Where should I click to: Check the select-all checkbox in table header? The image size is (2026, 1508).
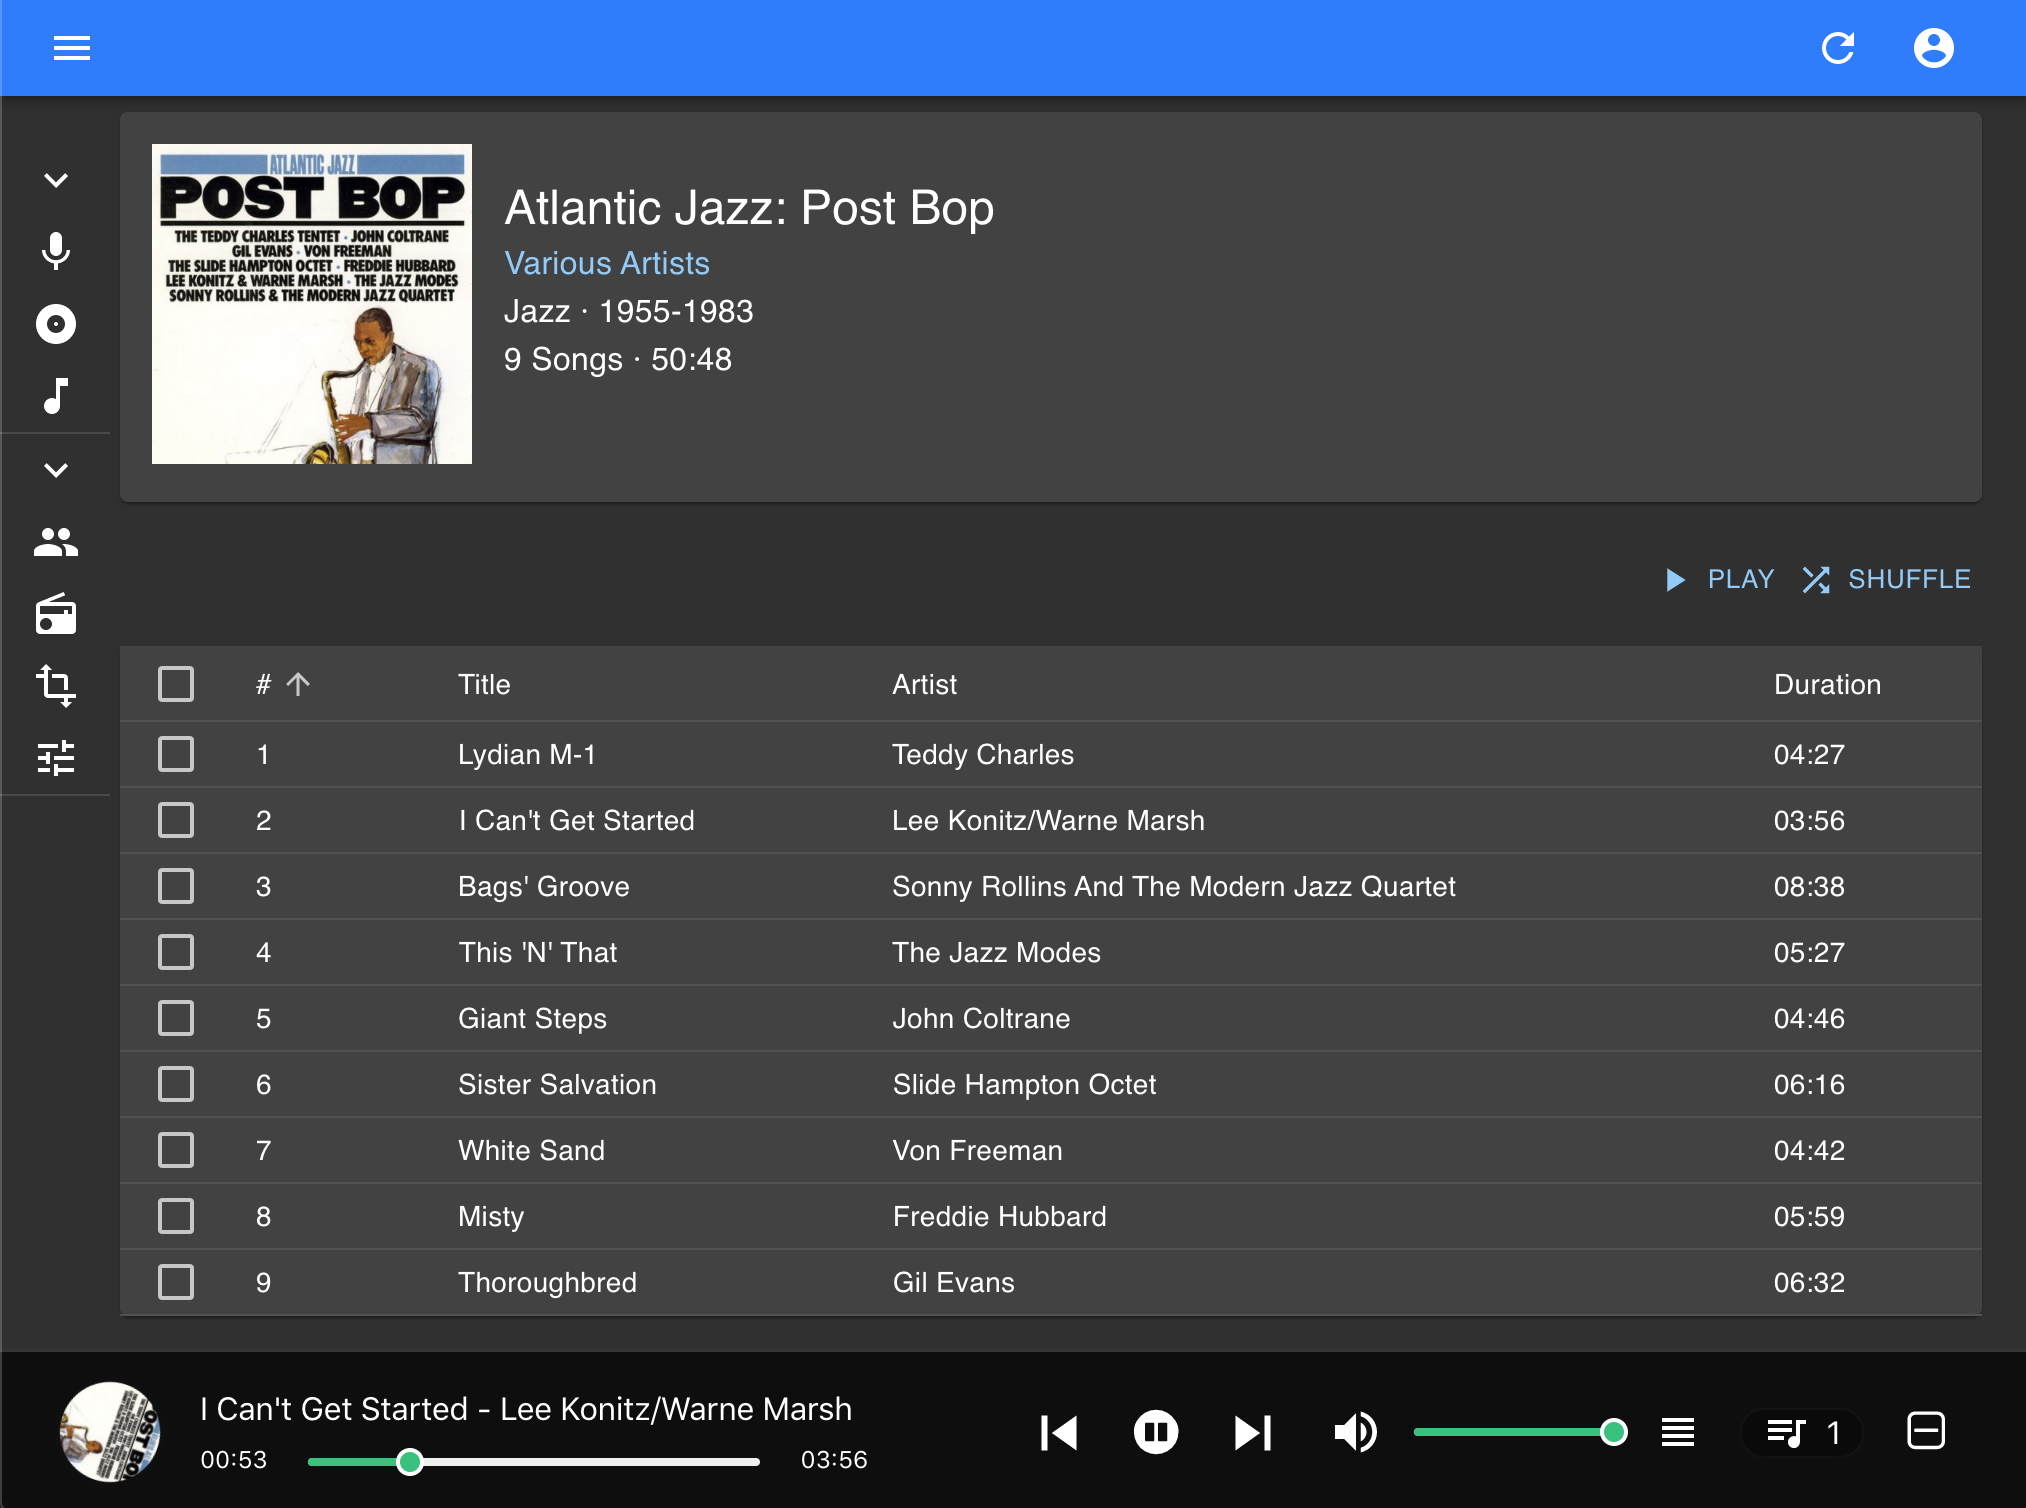[x=176, y=684]
